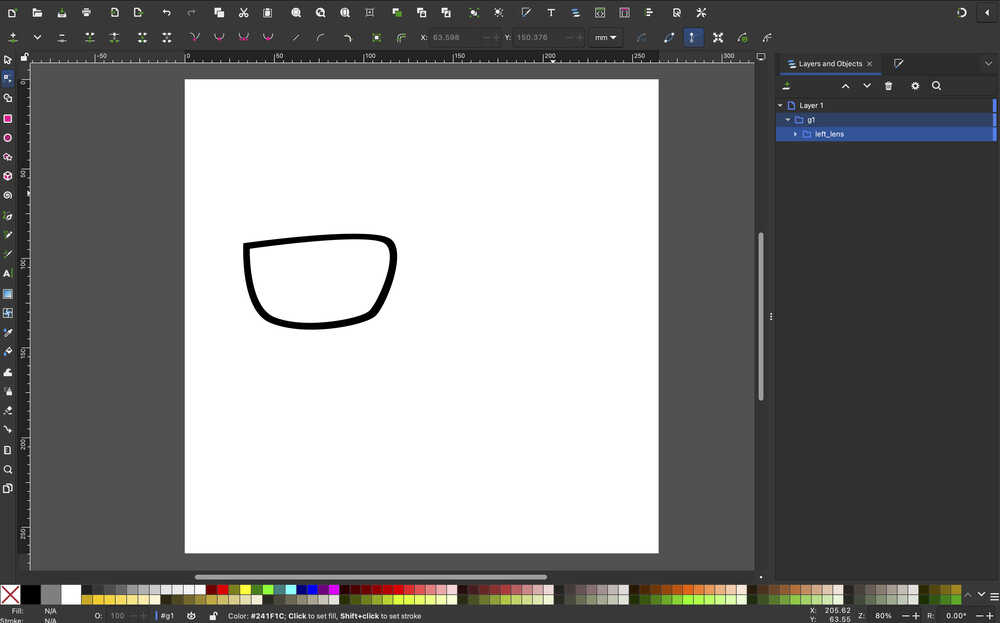Click the Add layer button

tap(786, 86)
